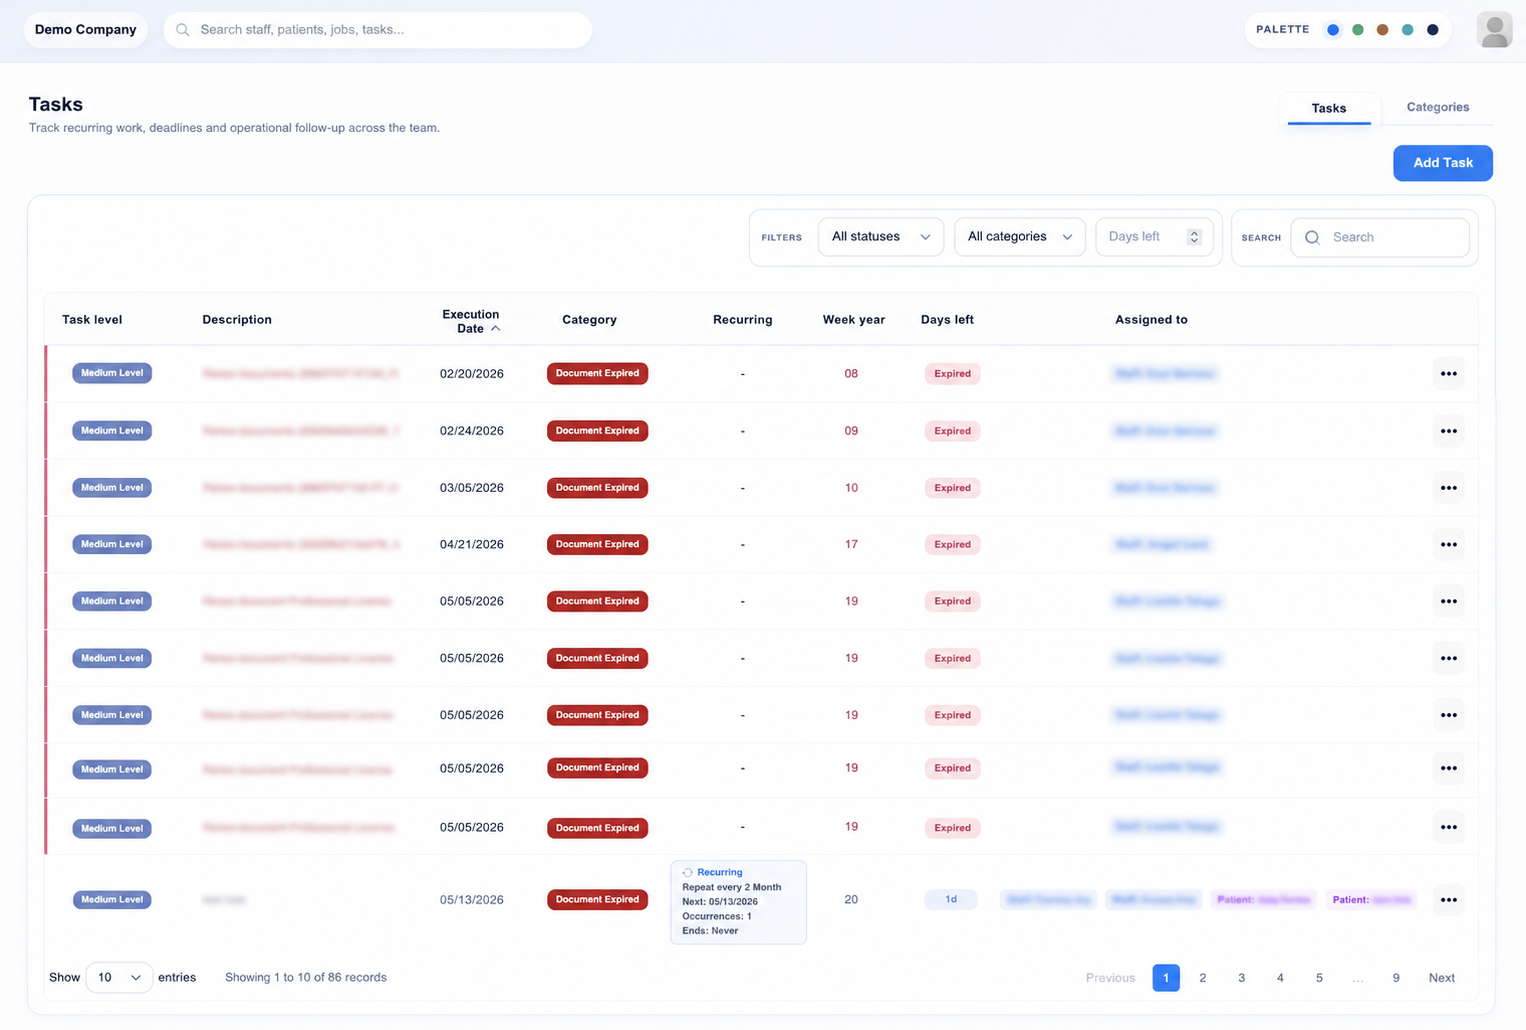Select the teal palette color
Viewport: 1526px width, 1030px height.
pos(1407,30)
